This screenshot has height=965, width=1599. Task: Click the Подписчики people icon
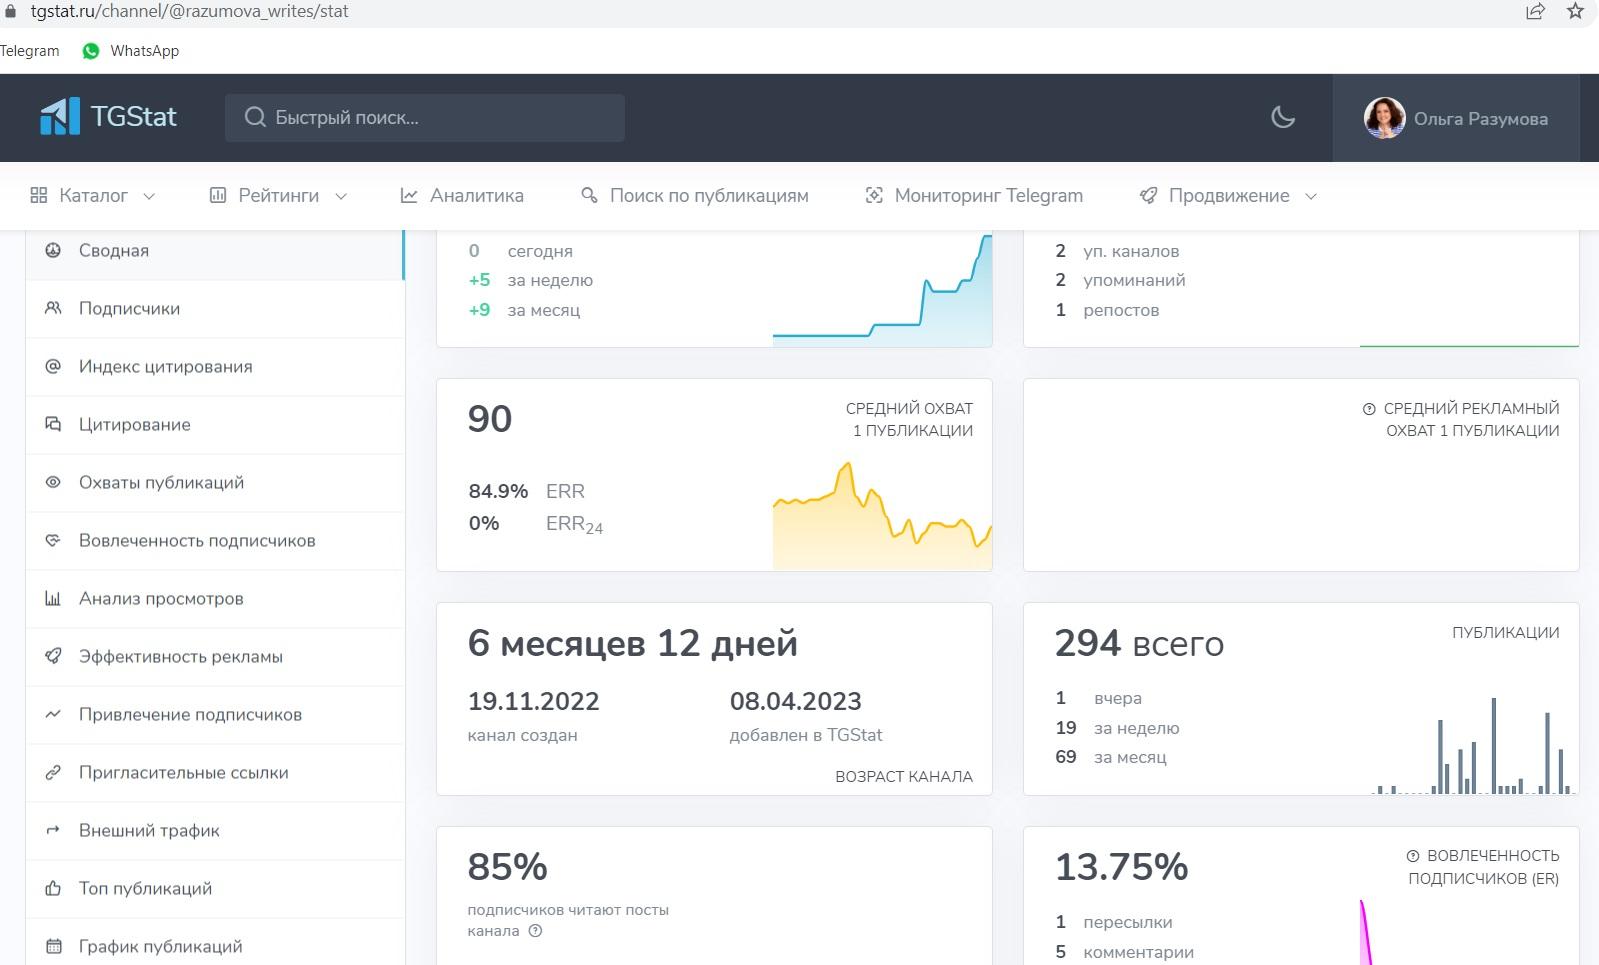53,309
